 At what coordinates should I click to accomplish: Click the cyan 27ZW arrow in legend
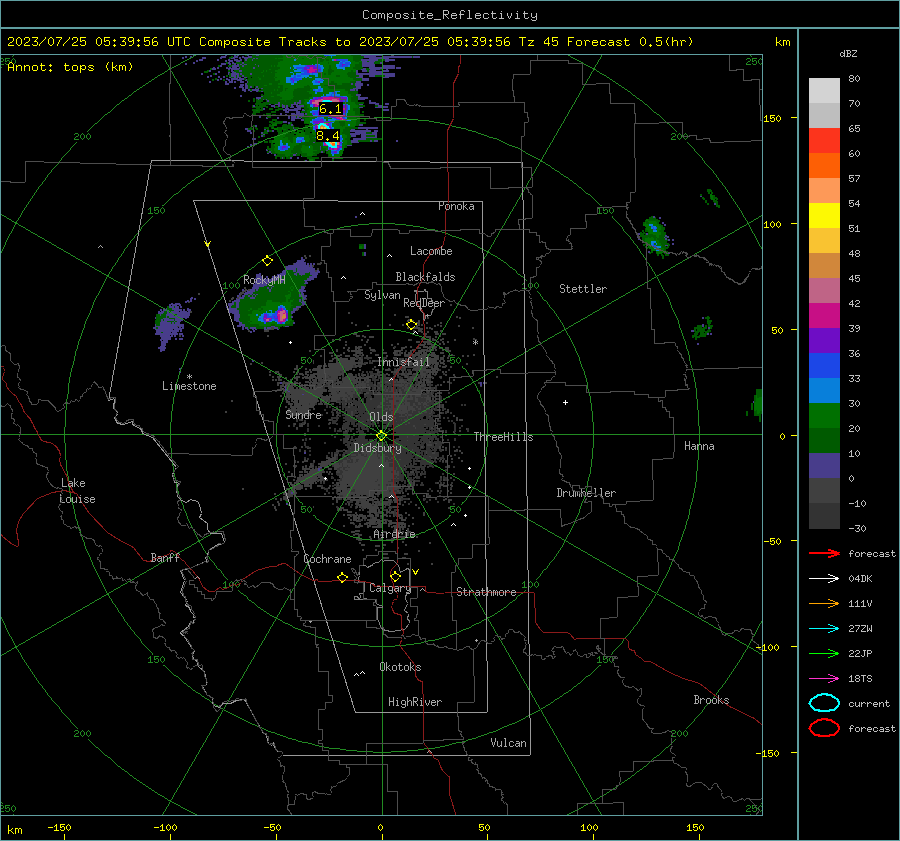pos(824,629)
